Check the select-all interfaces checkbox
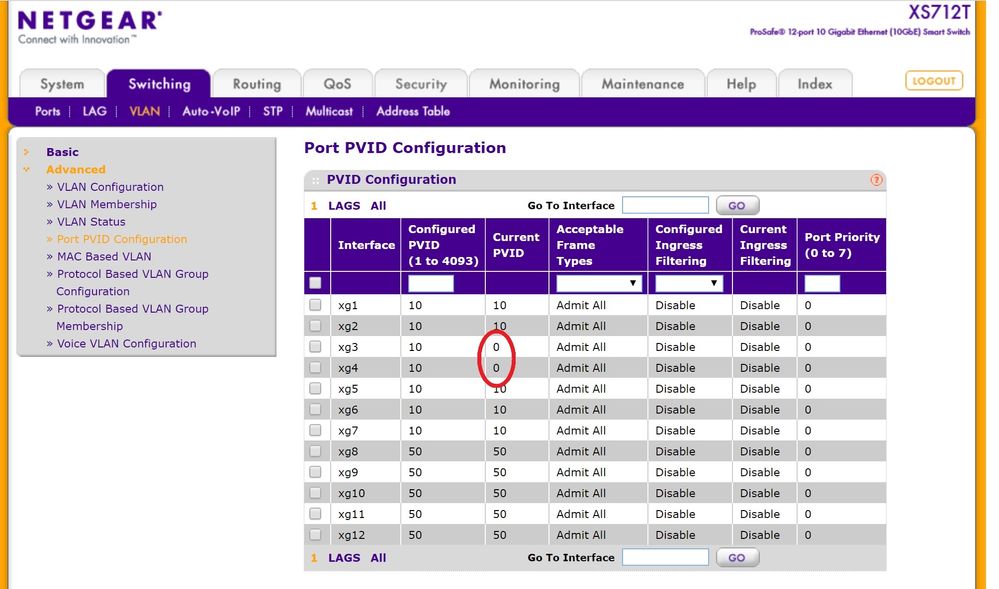 coord(316,283)
